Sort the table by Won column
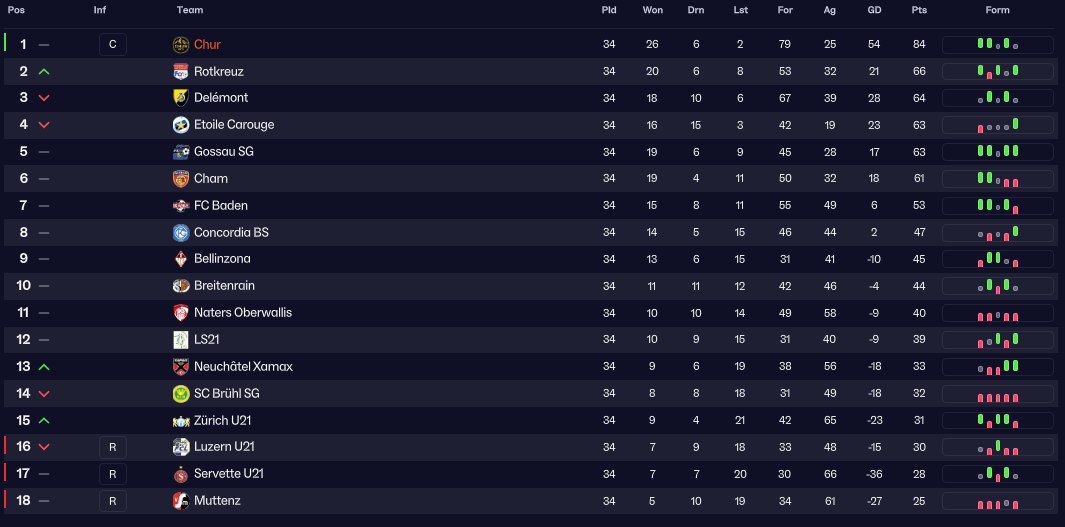The height and width of the screenshot is (527, 1065). click(653, 10)
